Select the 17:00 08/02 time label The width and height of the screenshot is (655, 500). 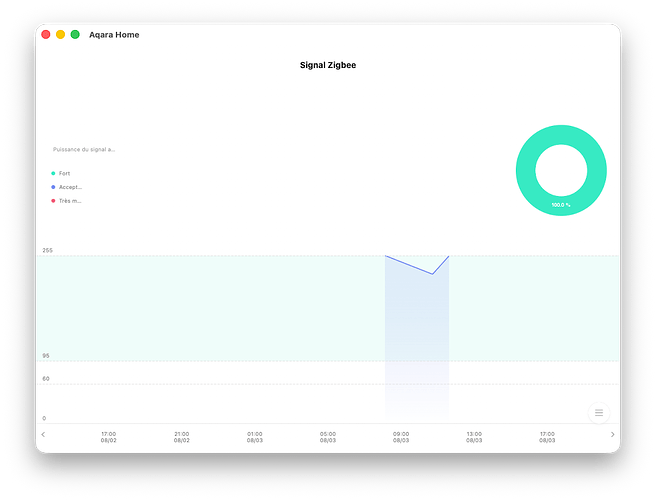pyautogui.click(x=109, y=437)
